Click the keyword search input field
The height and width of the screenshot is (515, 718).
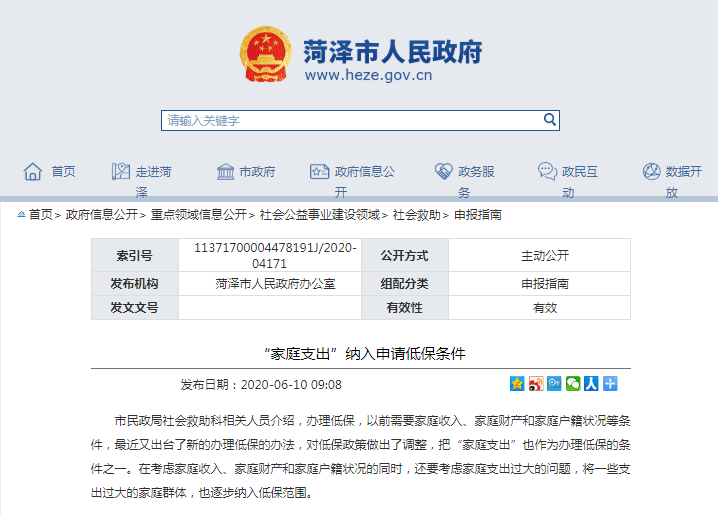pos(360,121)
